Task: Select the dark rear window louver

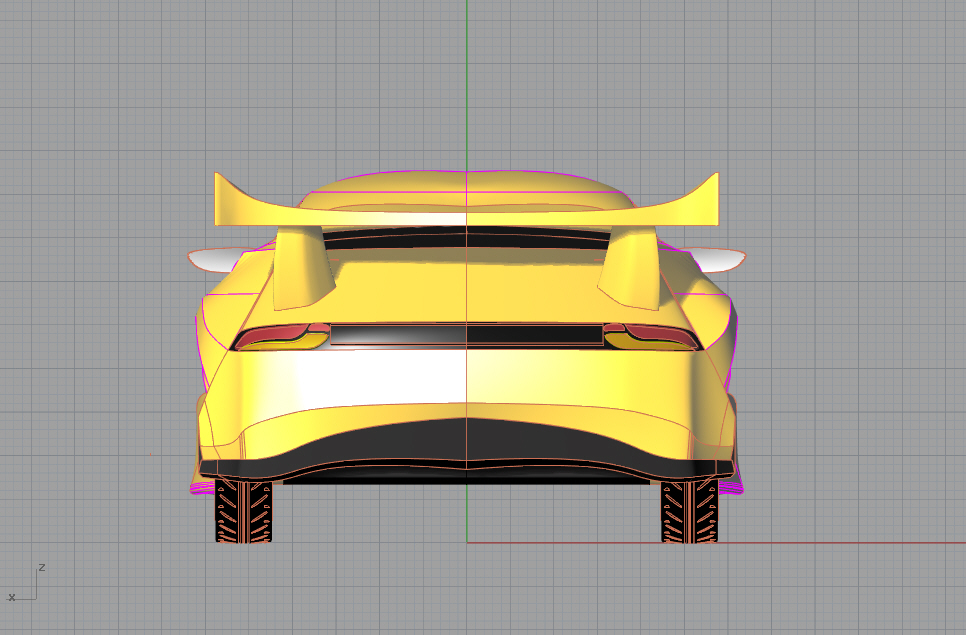Action: [466, 238]
